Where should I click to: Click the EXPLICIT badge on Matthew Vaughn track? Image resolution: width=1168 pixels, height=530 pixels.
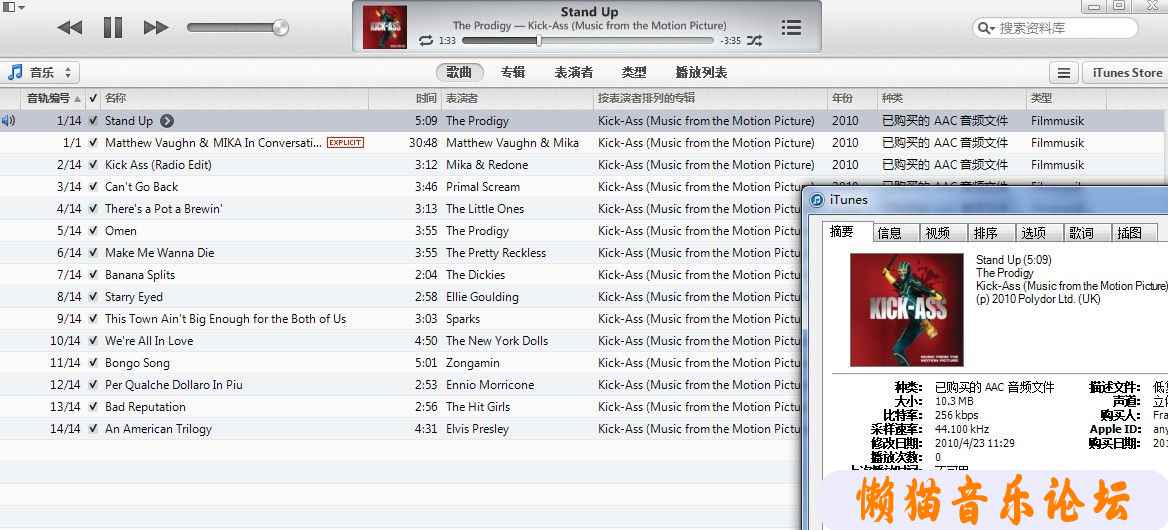[346, 142]
